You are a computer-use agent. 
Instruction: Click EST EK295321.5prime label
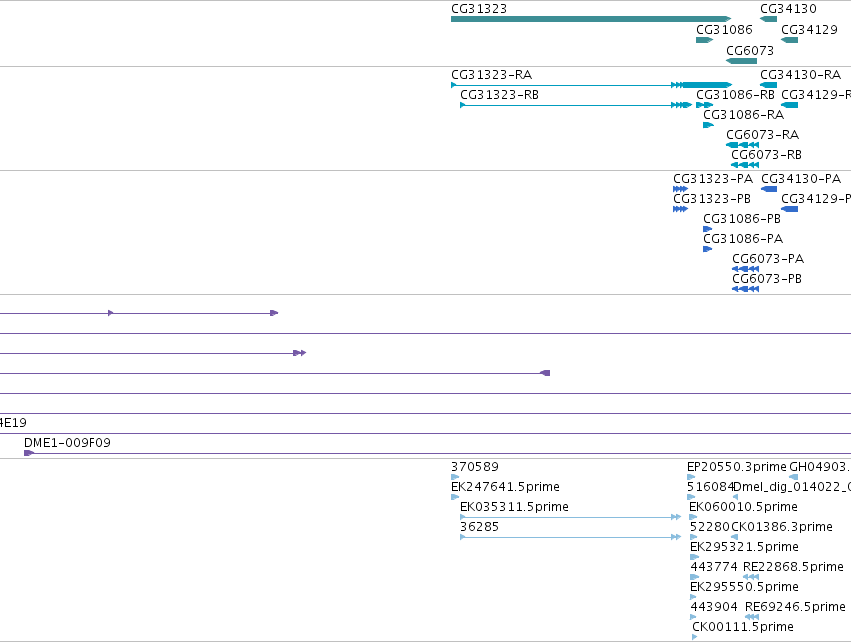point(744,547)
